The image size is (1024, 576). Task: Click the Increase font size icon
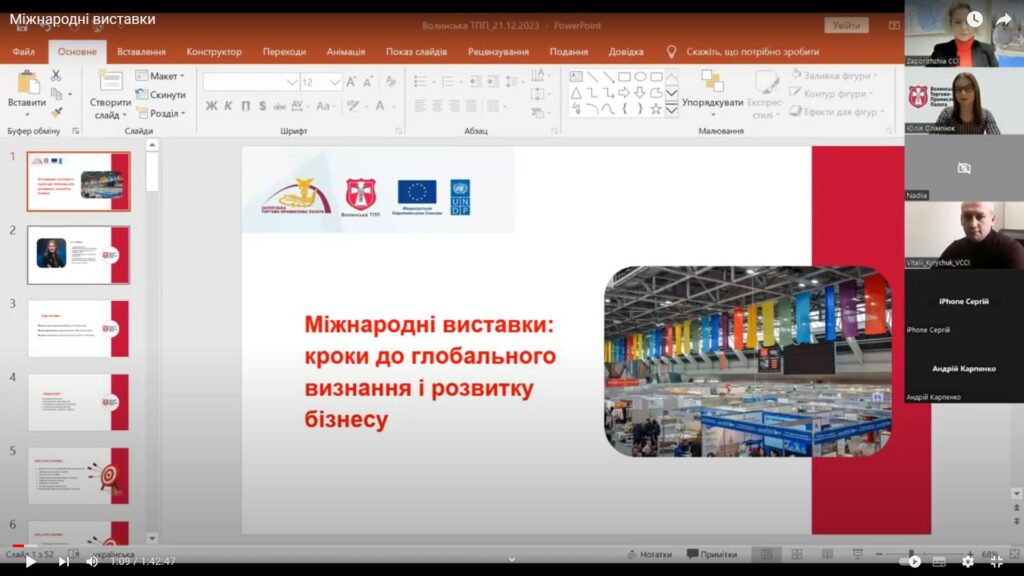coord(351,82)
